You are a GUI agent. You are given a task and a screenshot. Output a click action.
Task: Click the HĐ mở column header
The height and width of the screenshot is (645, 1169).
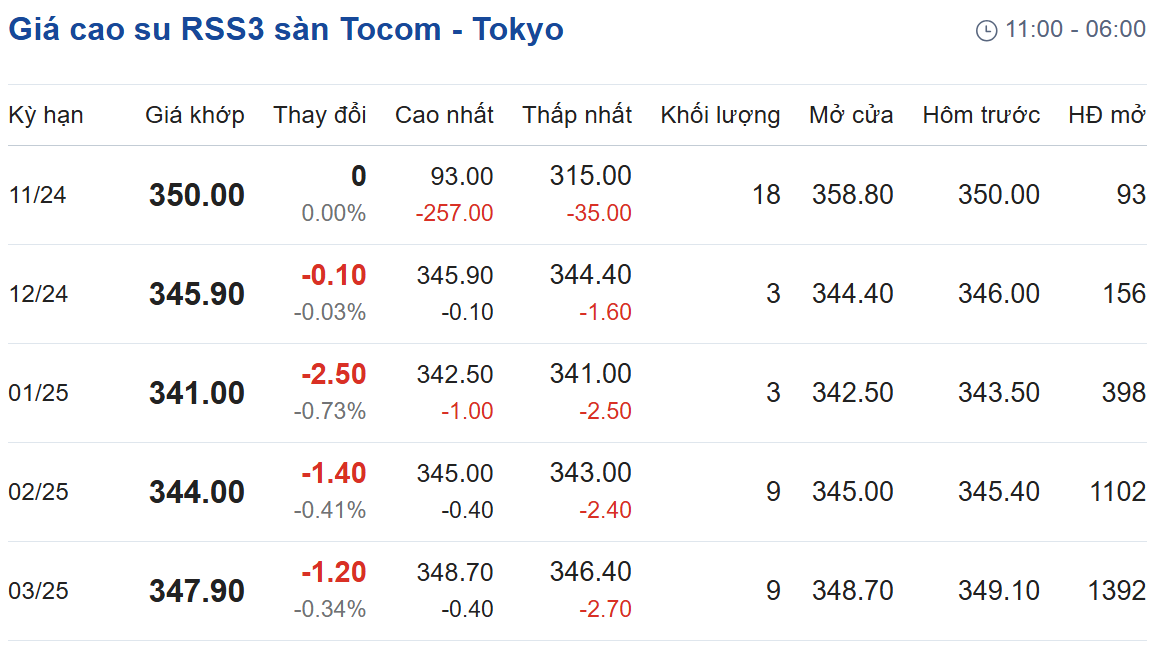pos(1106,115)
